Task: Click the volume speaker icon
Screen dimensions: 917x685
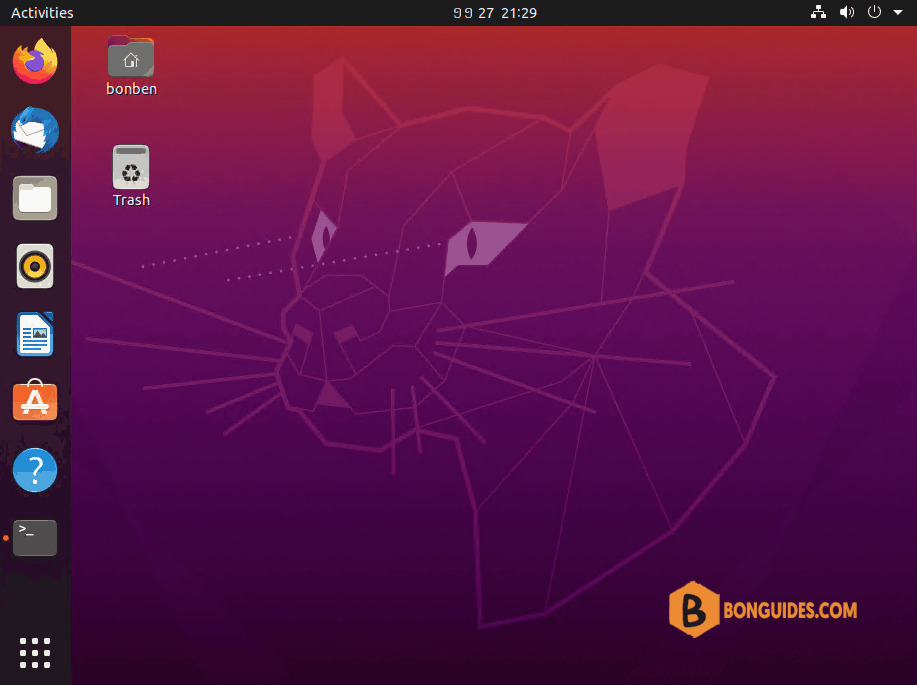Action: point(847,12)
